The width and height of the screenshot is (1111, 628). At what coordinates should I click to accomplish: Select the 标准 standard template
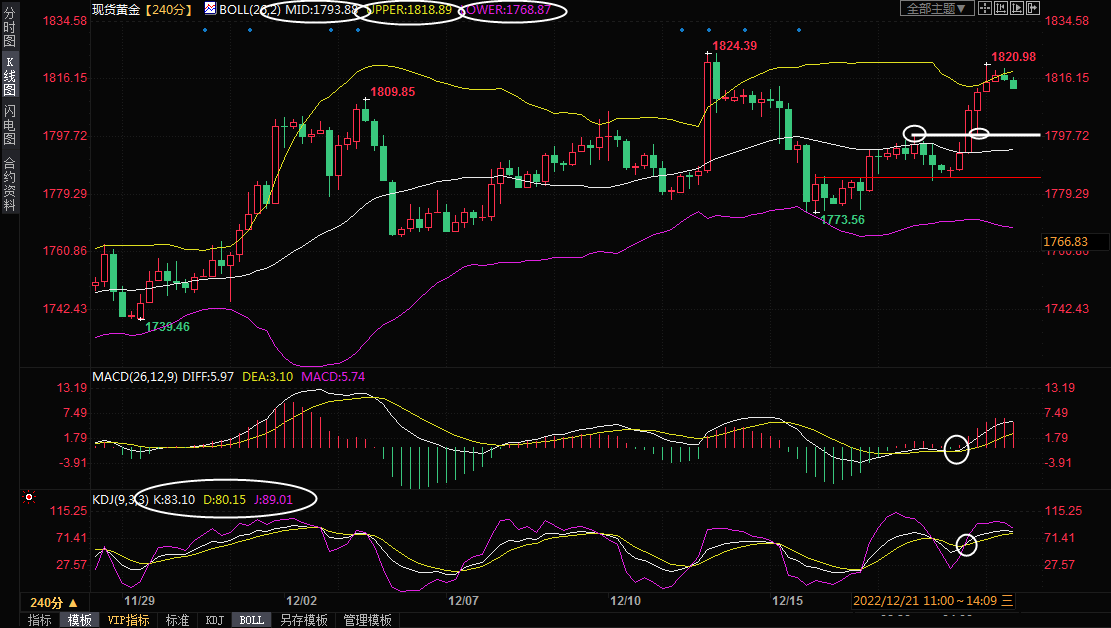pos(177,620)
